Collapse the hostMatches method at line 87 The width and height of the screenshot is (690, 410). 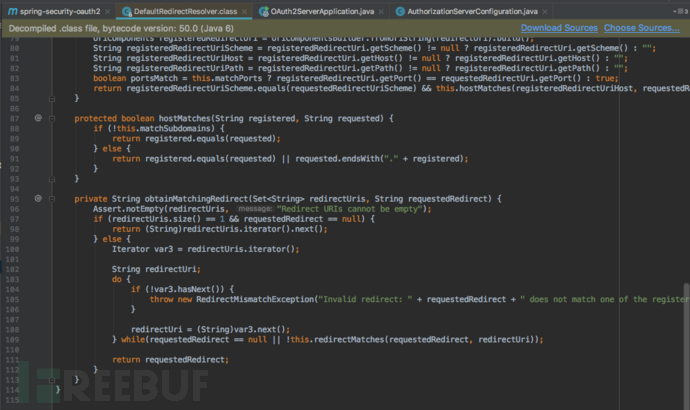(x=52, y=118)
